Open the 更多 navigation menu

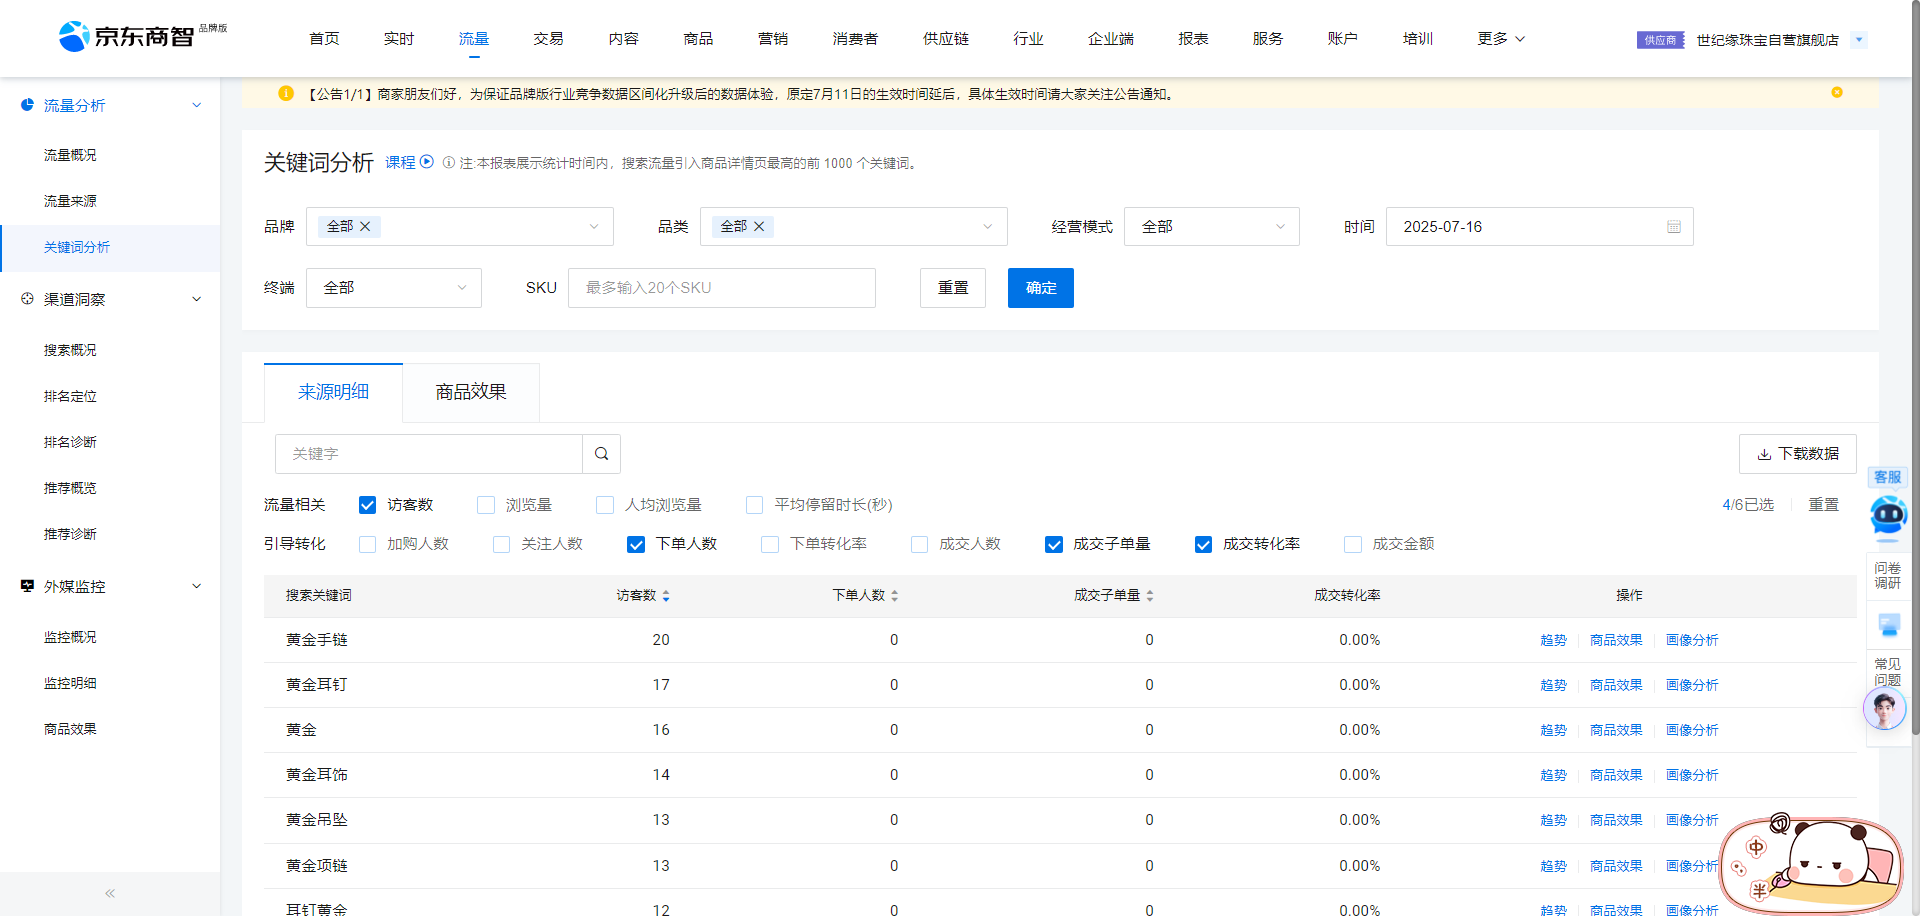click(x=1500, y=39)
